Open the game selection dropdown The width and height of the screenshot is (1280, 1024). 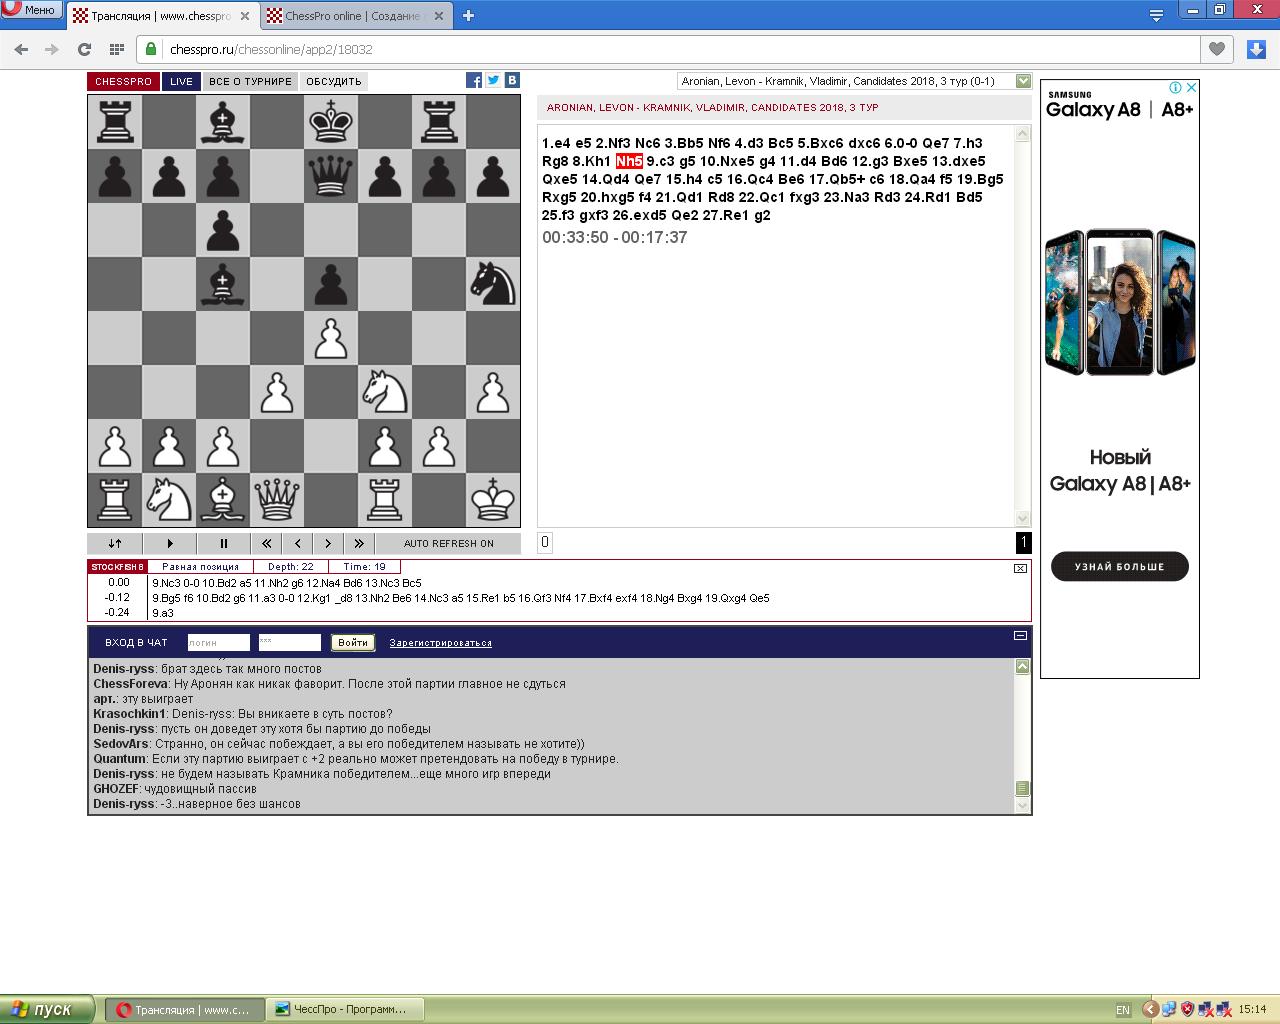click(x=1023, y=81)
